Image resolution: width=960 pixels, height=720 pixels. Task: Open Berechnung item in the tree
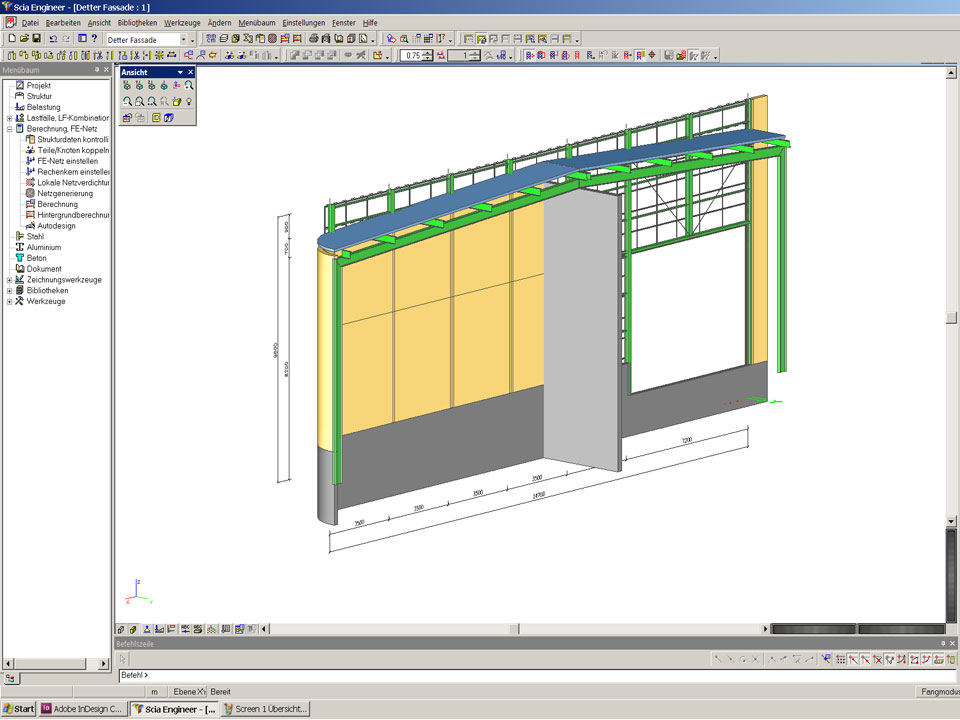(57, 204)
